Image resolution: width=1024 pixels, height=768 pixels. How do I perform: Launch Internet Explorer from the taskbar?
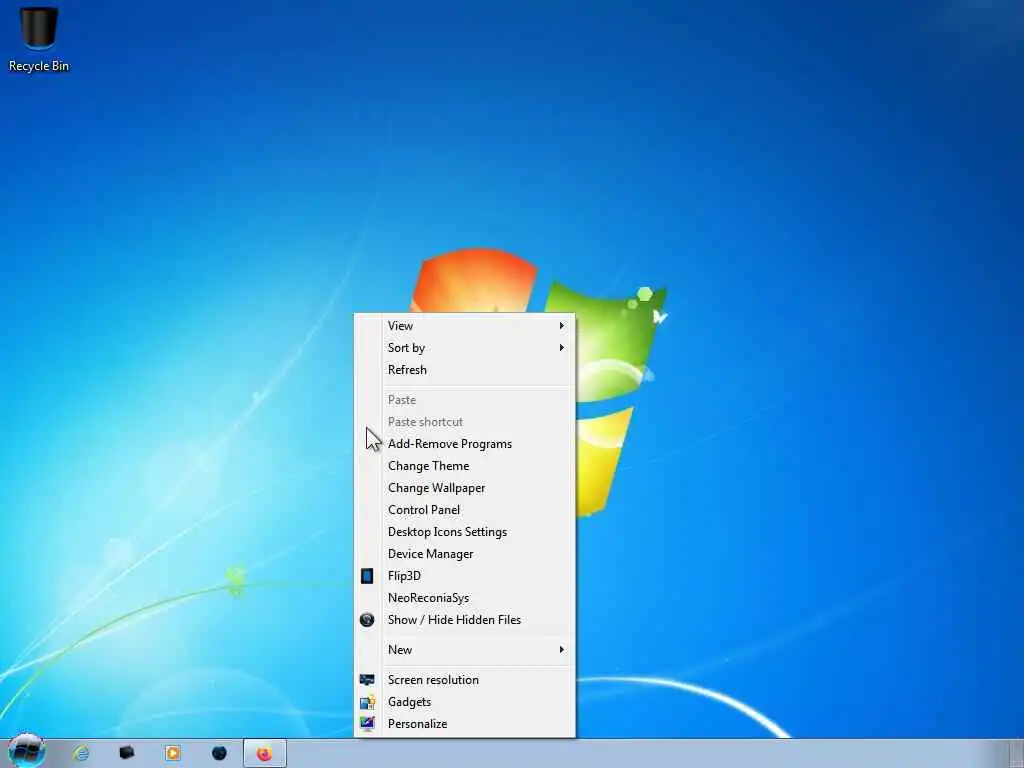81,753
